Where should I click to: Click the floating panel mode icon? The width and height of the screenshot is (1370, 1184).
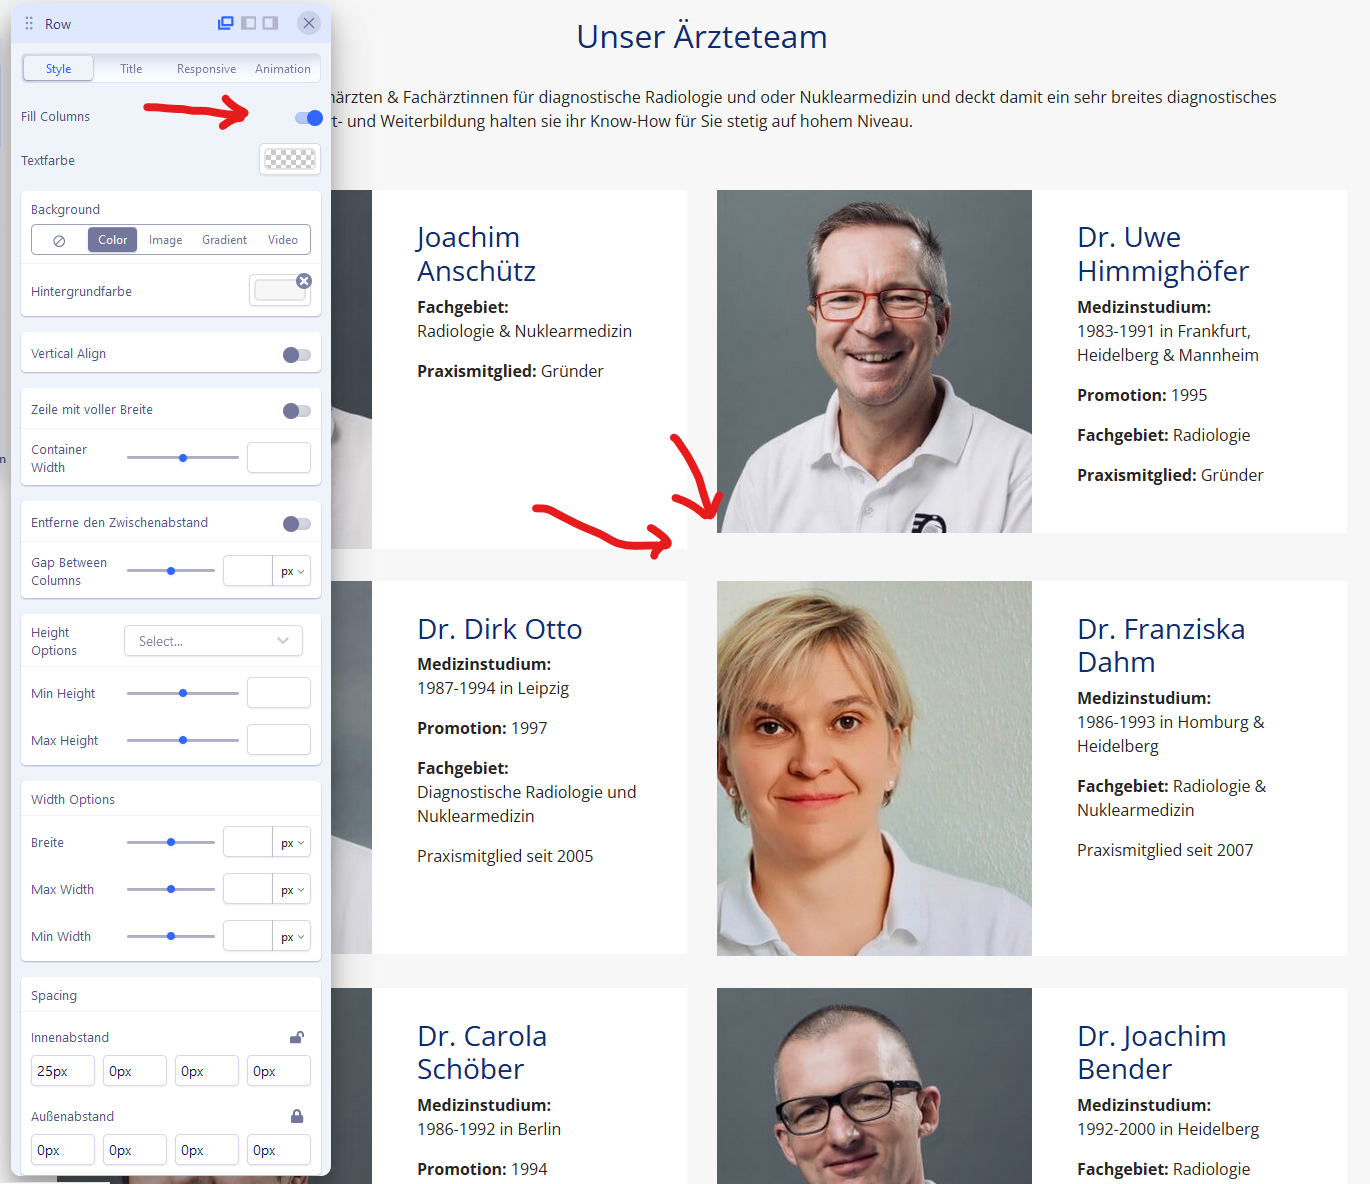[x=226, y=23]
